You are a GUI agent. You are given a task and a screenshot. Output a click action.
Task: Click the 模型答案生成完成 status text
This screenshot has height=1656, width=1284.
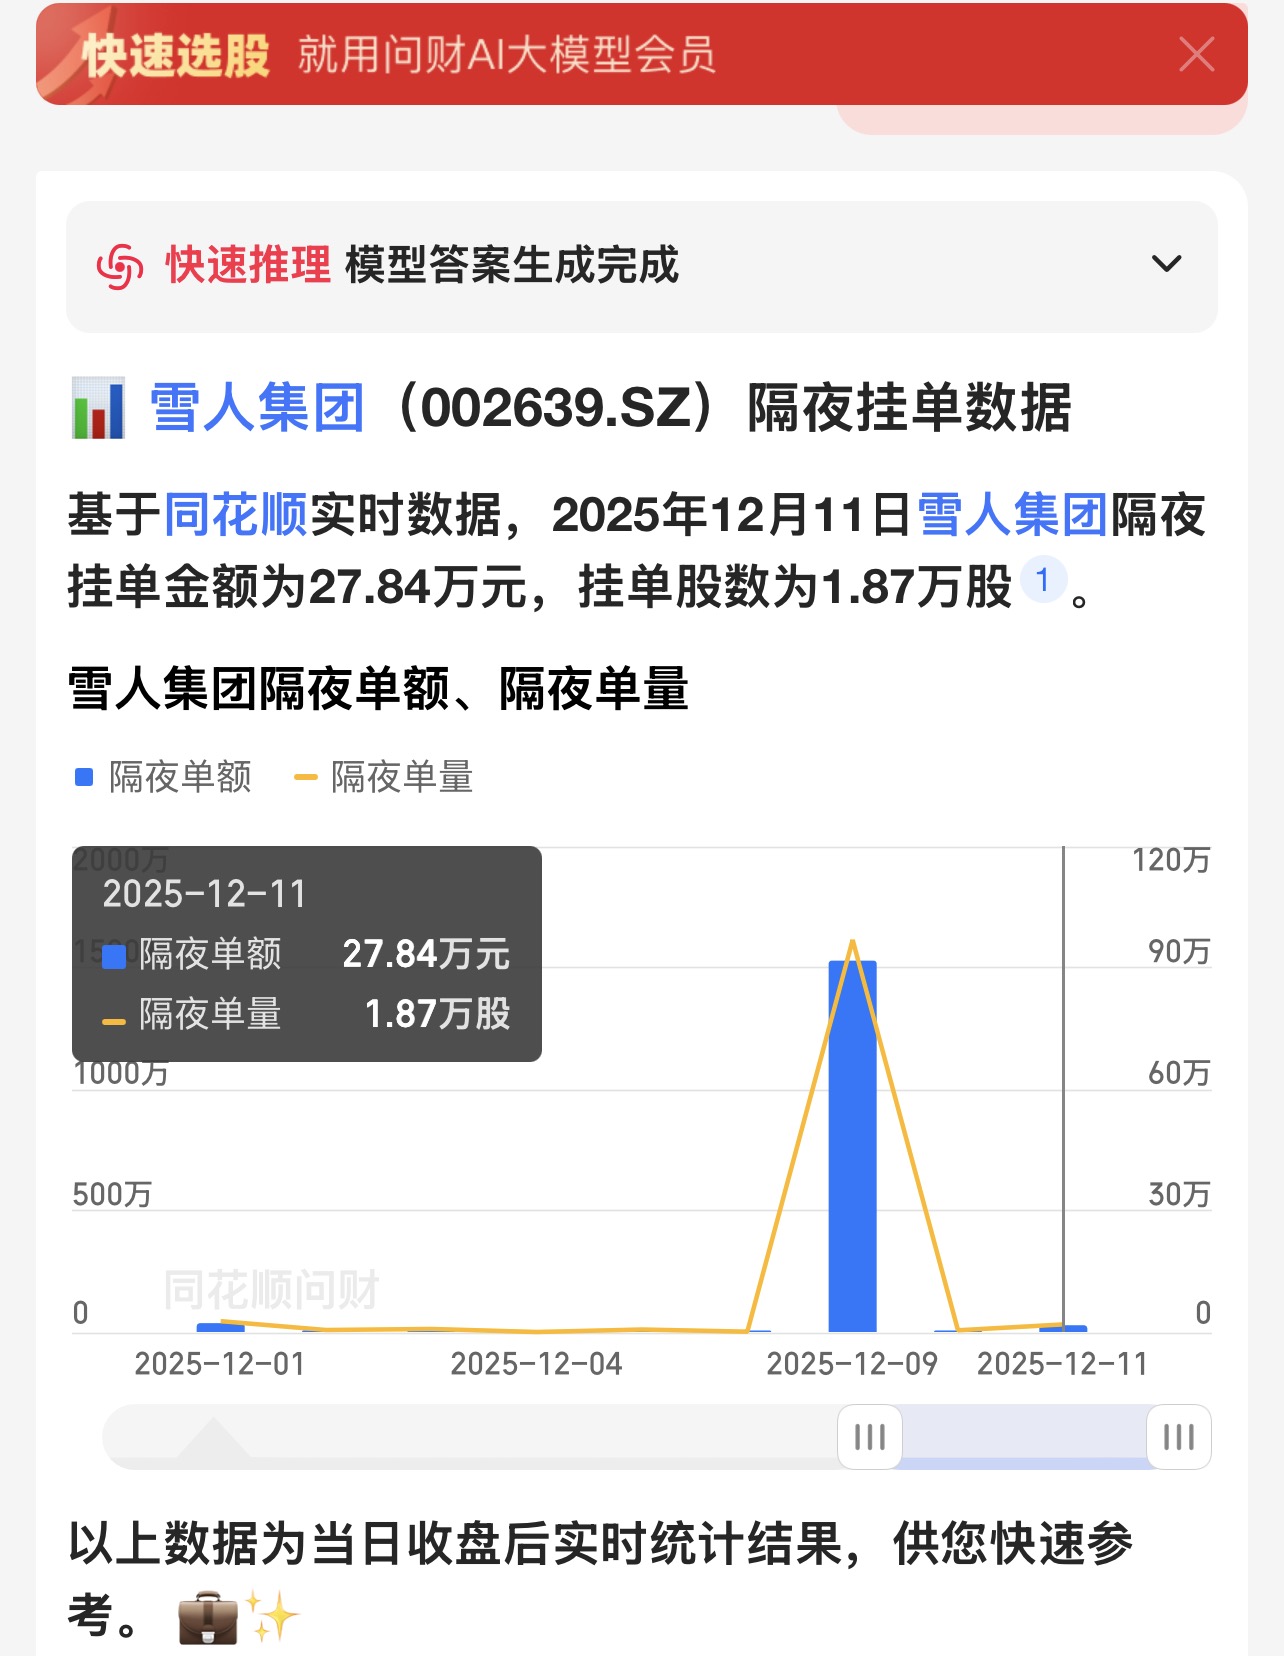click(511, 265)
